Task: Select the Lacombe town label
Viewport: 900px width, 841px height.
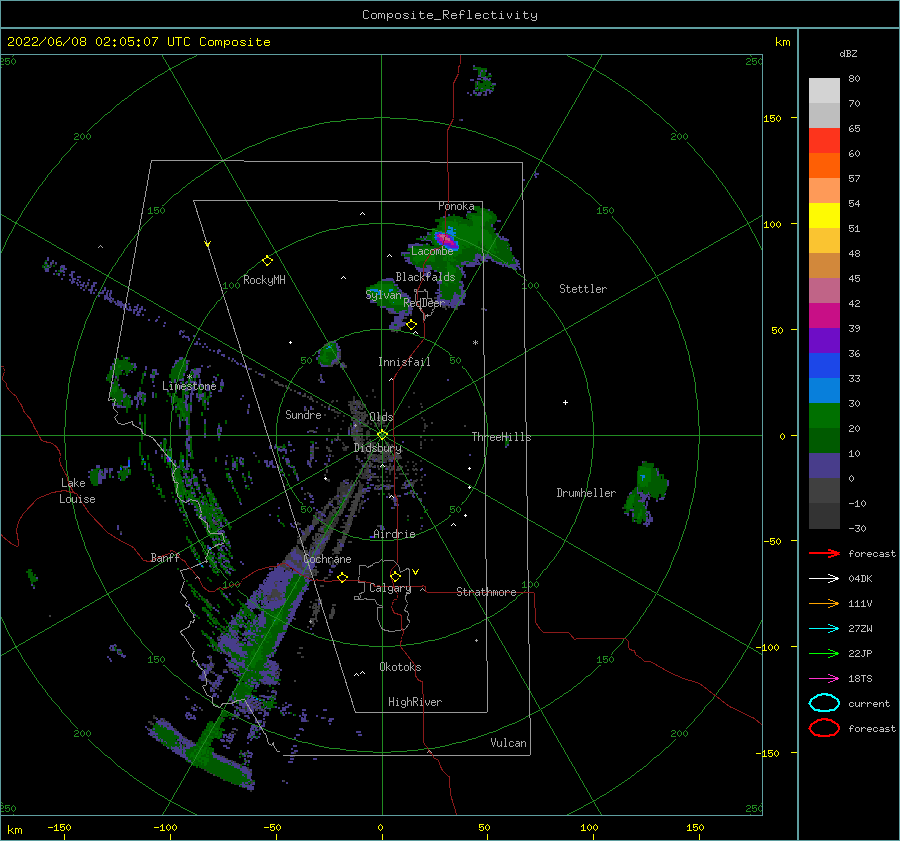Action: click(x=432, y=251)
